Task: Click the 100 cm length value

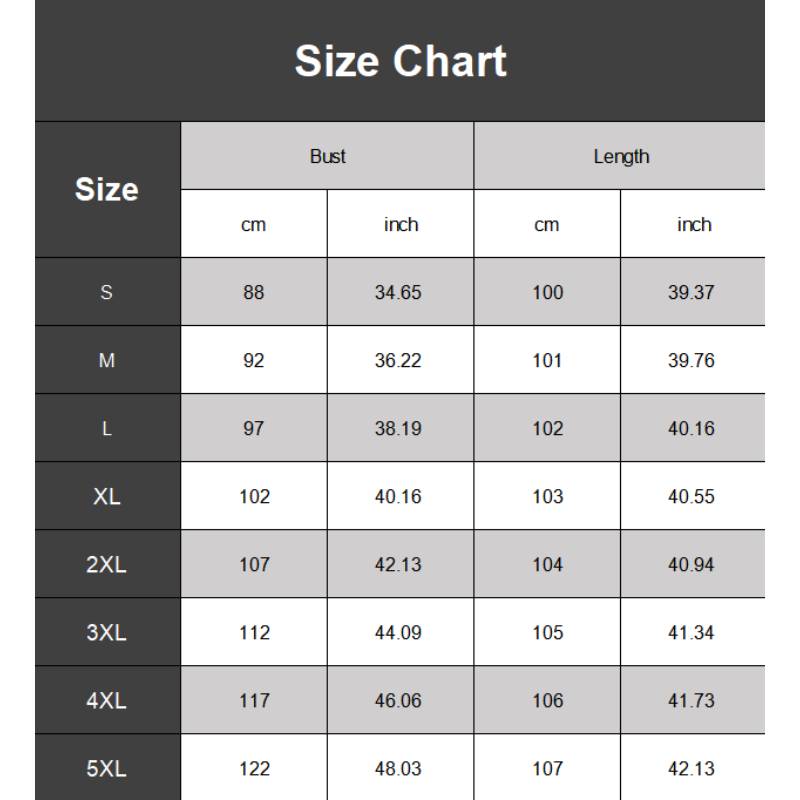Action: pyautogui.click(x=547, y=293)
